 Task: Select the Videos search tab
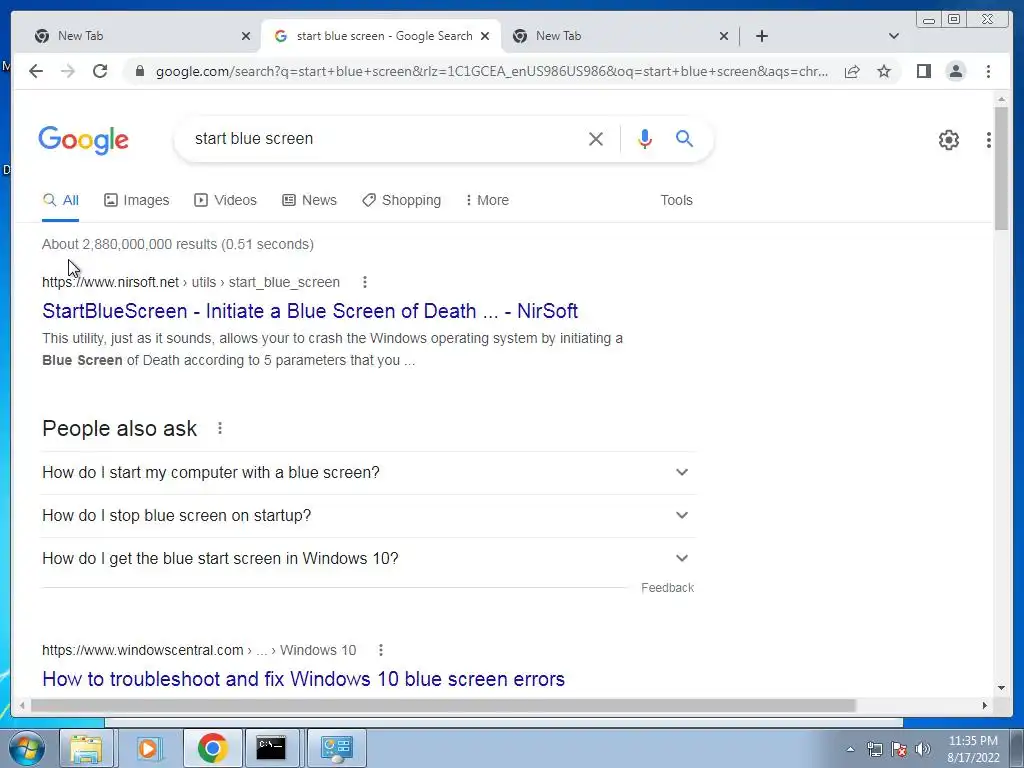coord(225,200)
